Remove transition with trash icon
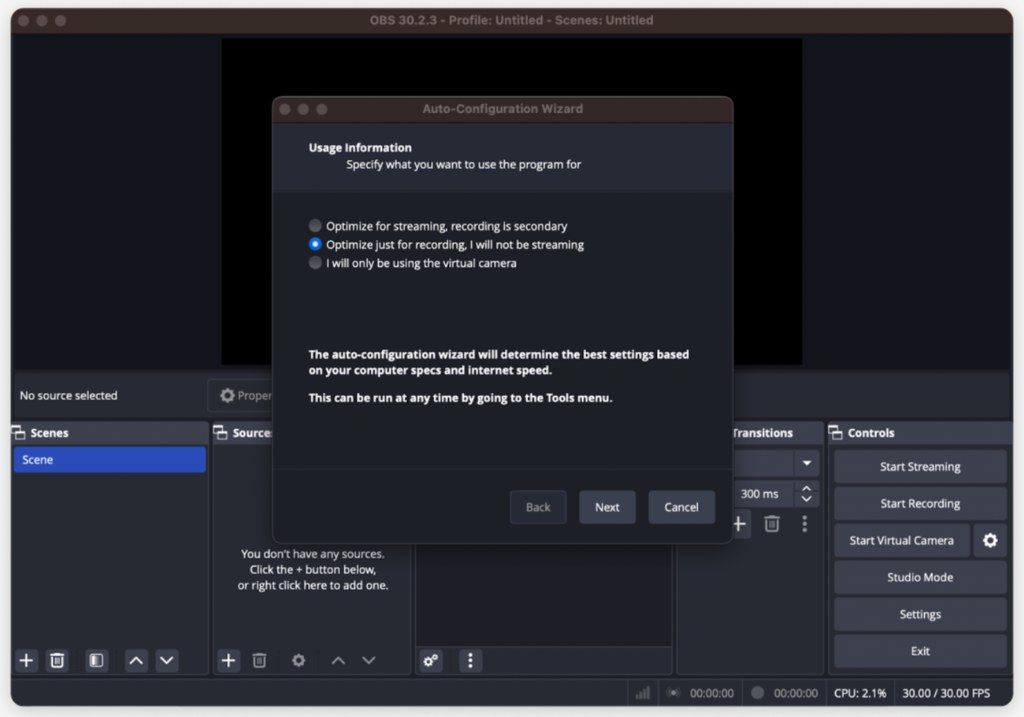 pyautogui.click(x=772, y=524)
